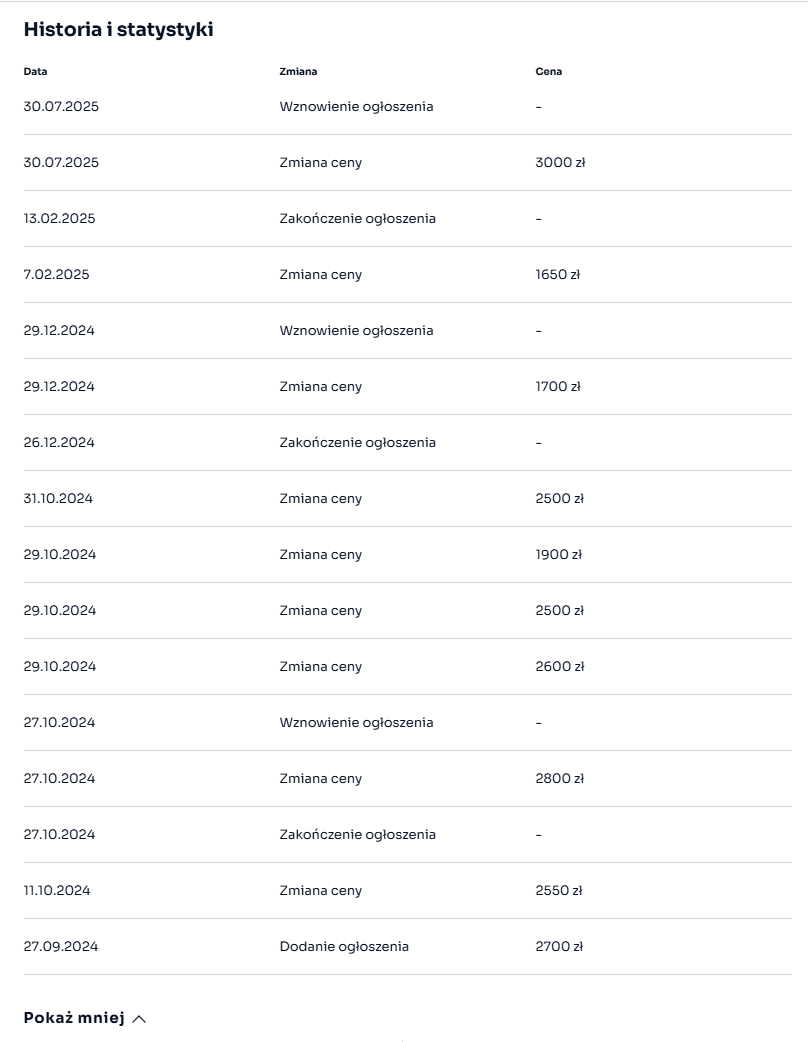Select the 1650 zł price entry
The height and width of the screenshot is (1042, 808).
557,274
